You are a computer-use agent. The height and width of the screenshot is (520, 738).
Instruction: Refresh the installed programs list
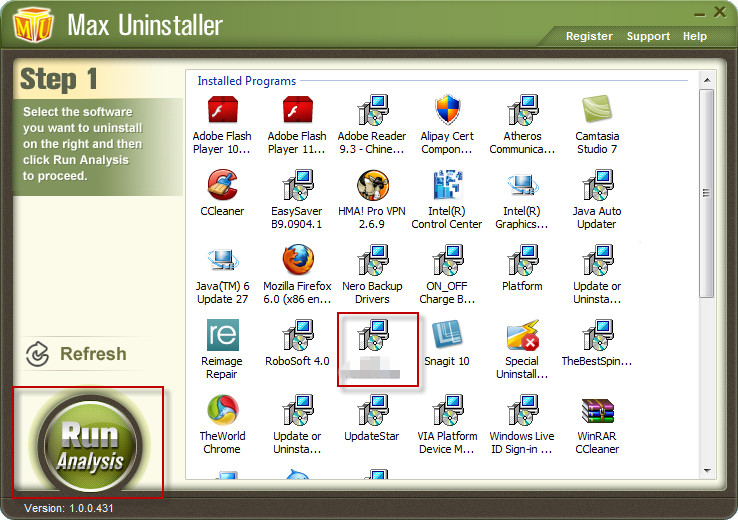click(x=76, y=354)
